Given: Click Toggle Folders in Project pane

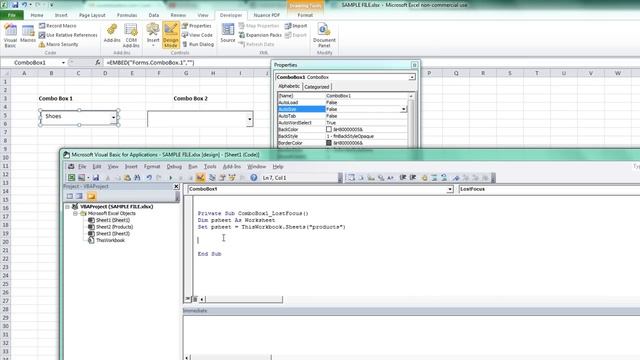Looking at the screenshot, I should click(91, 196).
